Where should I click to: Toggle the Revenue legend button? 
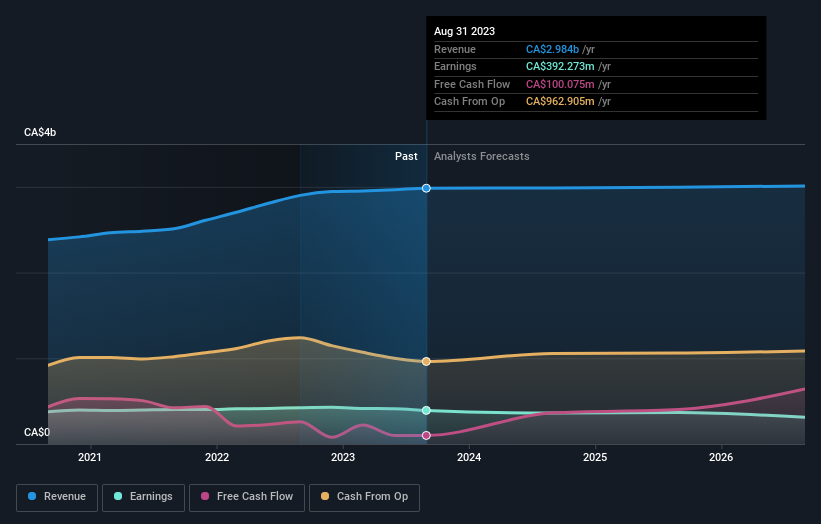coord(57,497)
